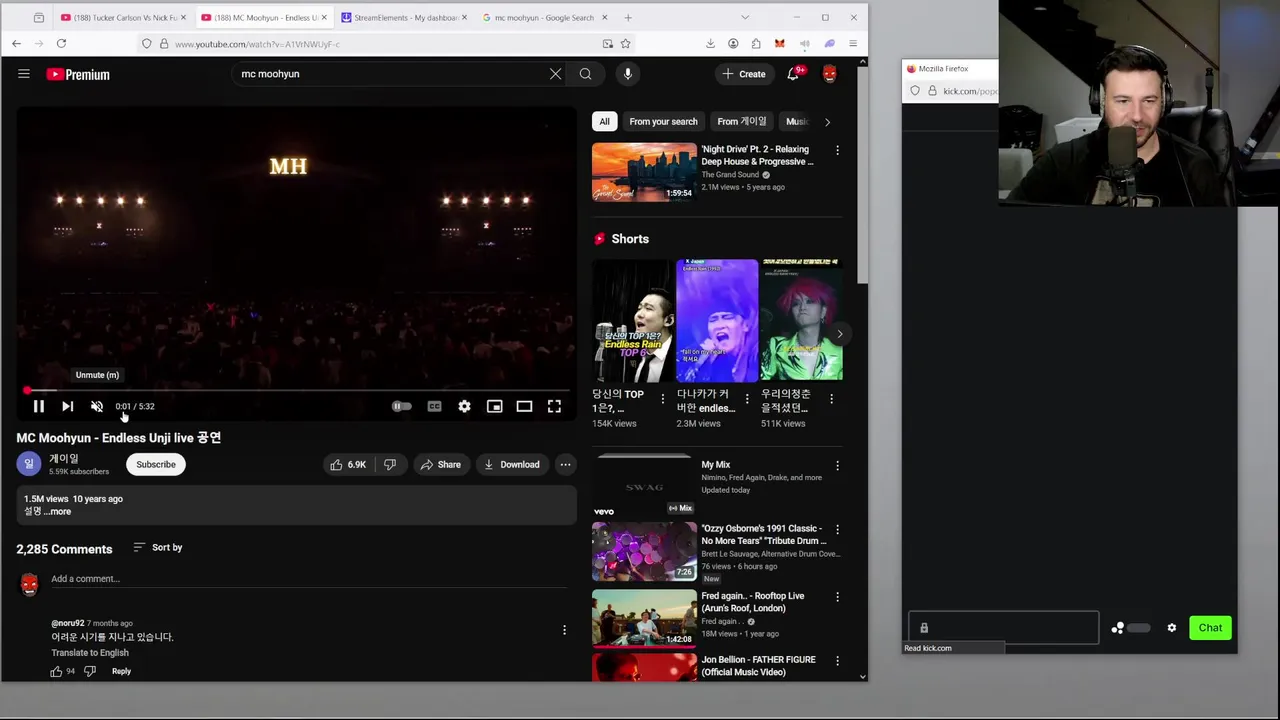Show more Shorts with the right arrow
The height and width of the screenshot is (720, 1280).
[x=839, y=334]
